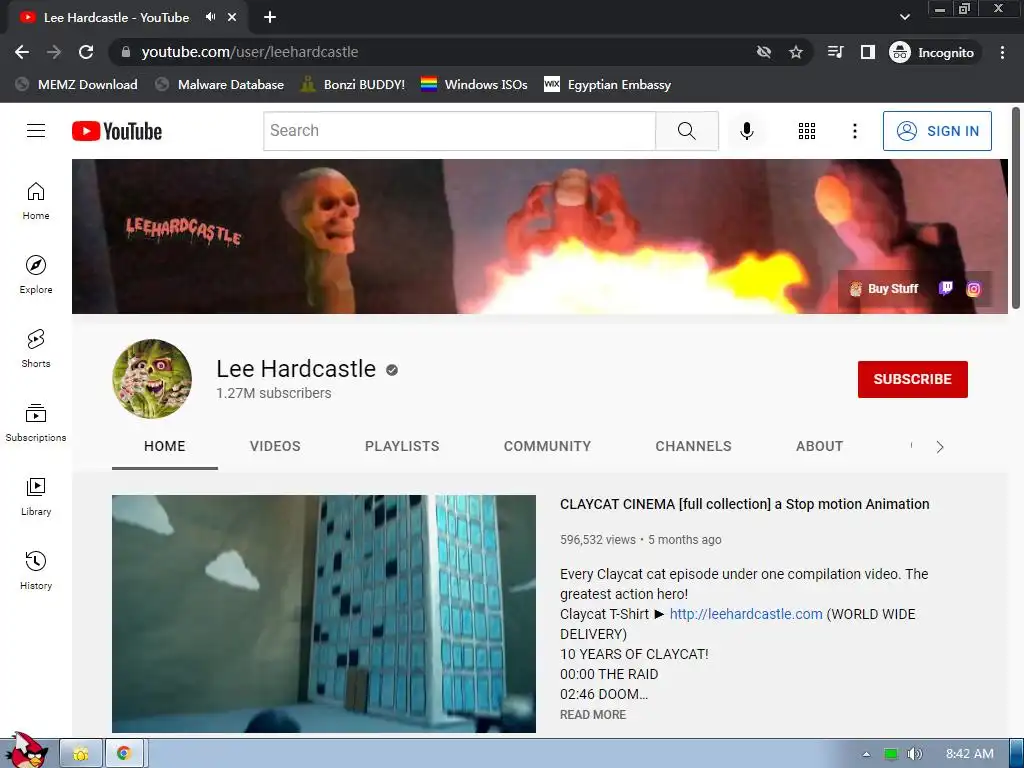Play the CLAYCAT CINEMA video thumbnail
This screenshot has height=768, width=1024.
(324, 614)
